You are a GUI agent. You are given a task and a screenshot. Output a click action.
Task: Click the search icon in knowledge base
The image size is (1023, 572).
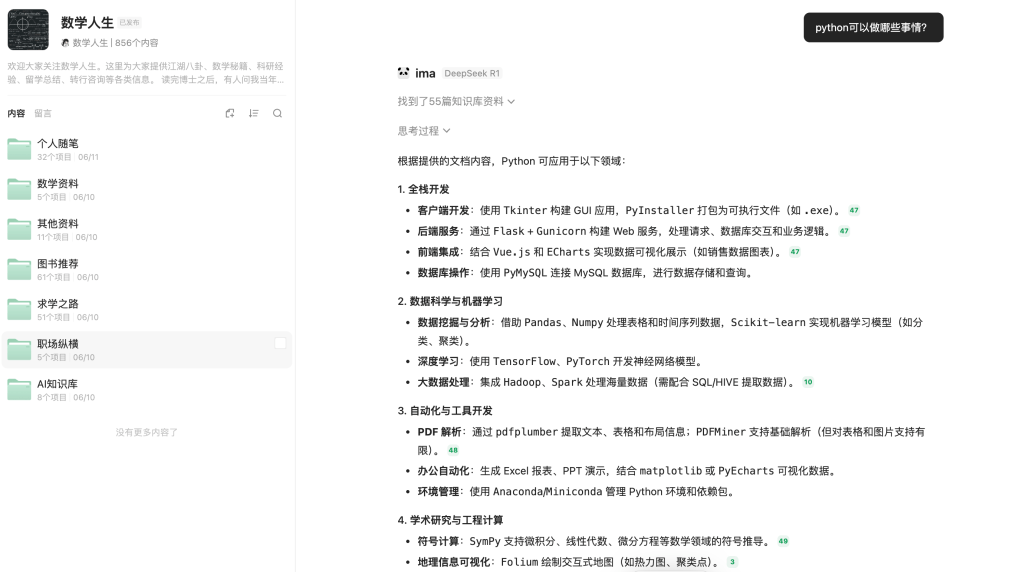click(278, 114)
